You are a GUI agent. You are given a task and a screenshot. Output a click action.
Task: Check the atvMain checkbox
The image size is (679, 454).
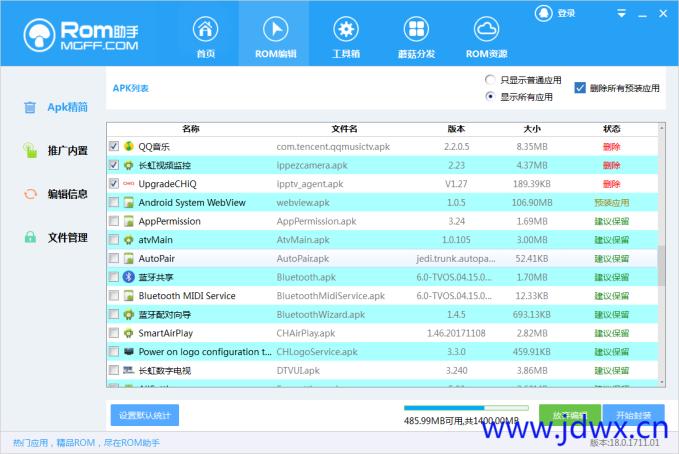pos(114,240)
